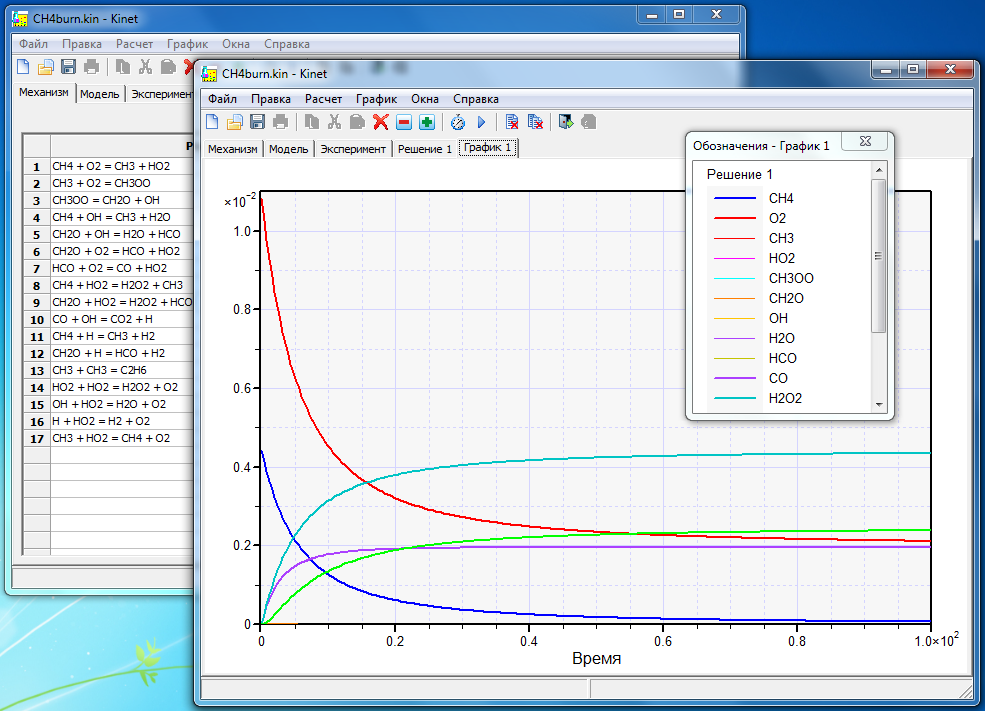Click the New file icon in the front Kinet window
Image resolution: width=985 pixels, height=711 pixels.
point(212,122)
